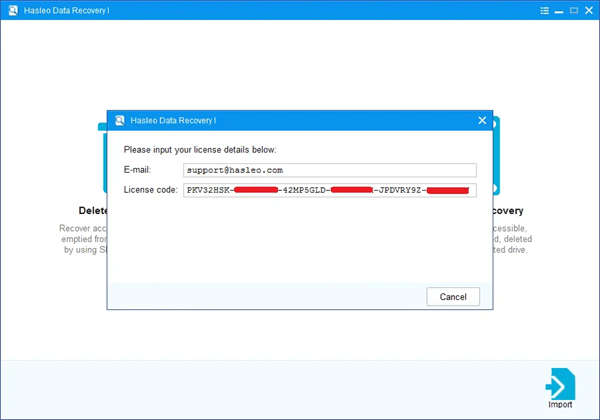Close the license details dialog
The width and height of the screenshot is (600, 420).
pos(482,120)
